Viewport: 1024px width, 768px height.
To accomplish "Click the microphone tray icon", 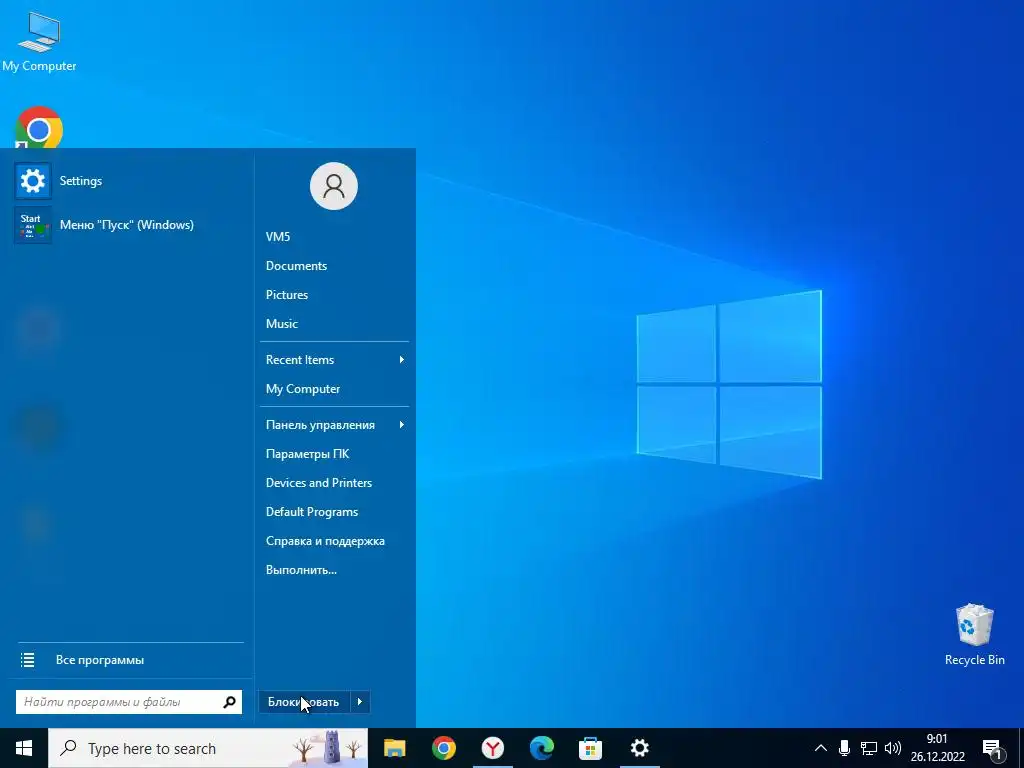I will [844, 748].
